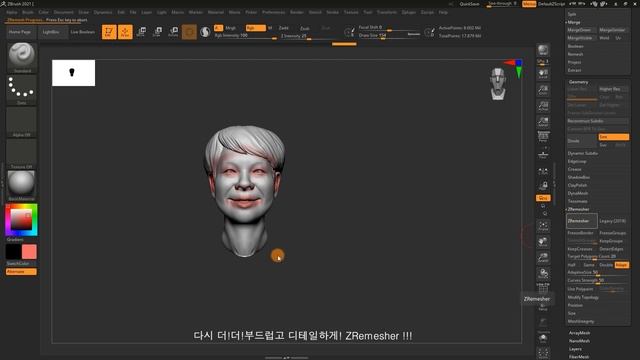Toggle the Smt option beside Divide
640x360 pixels.
[x=613, y=137]
